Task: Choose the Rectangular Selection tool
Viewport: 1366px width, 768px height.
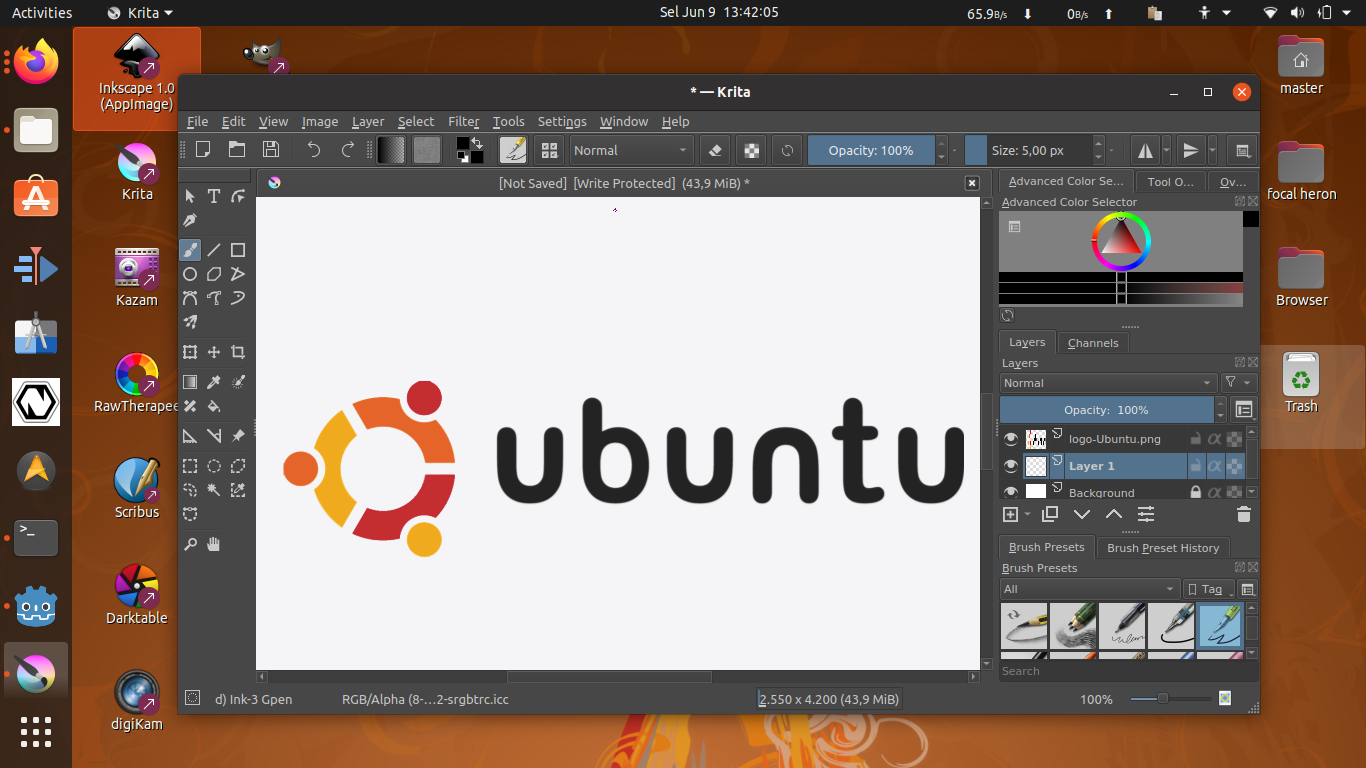Action: 190,466
